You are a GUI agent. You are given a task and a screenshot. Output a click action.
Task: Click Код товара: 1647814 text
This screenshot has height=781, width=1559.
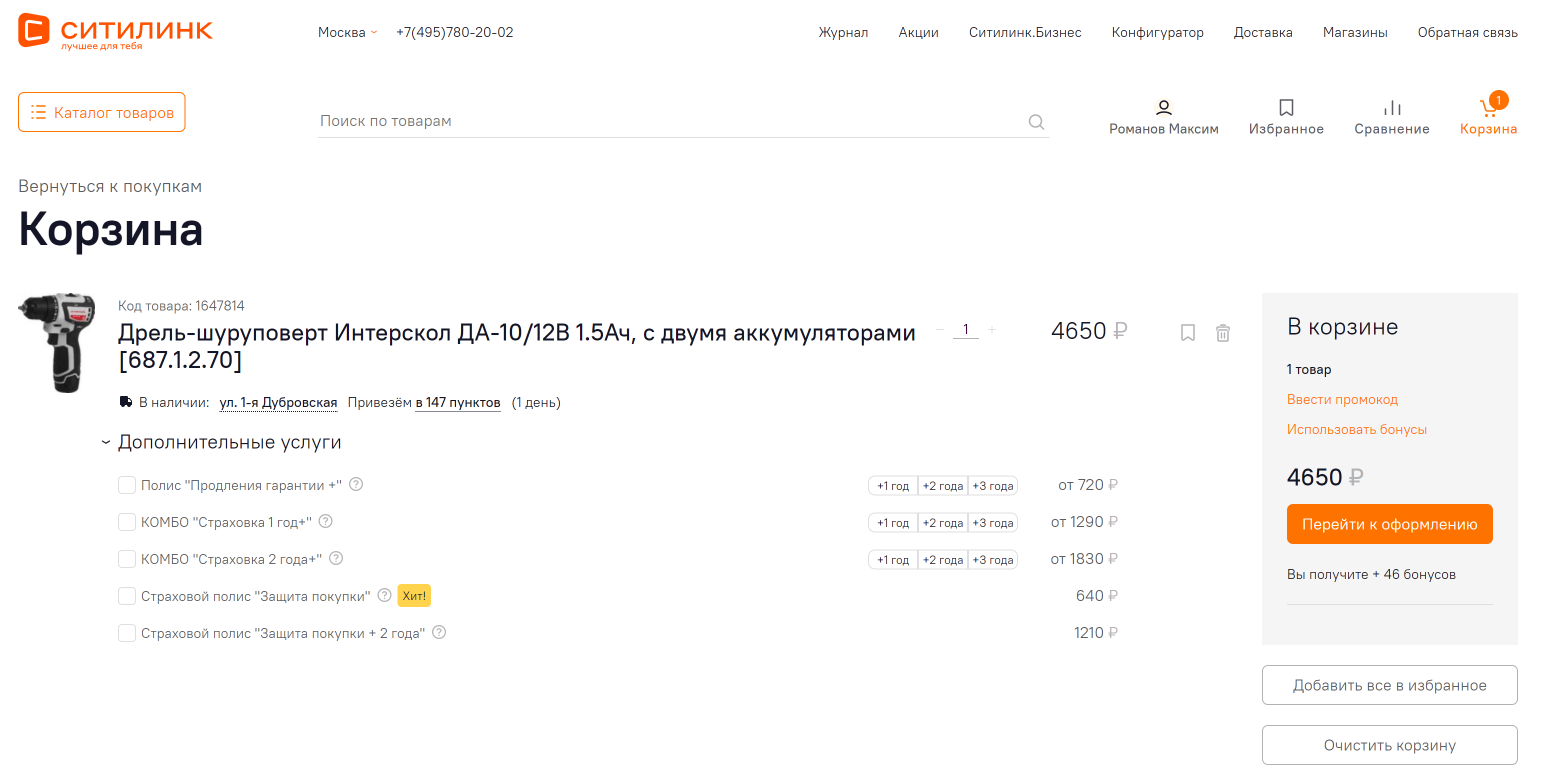(x=181, y=306)
